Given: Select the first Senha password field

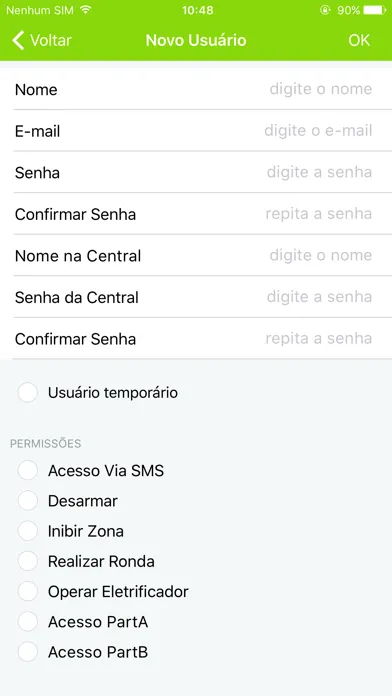Looking at the screenshot, I should point(196,172).
